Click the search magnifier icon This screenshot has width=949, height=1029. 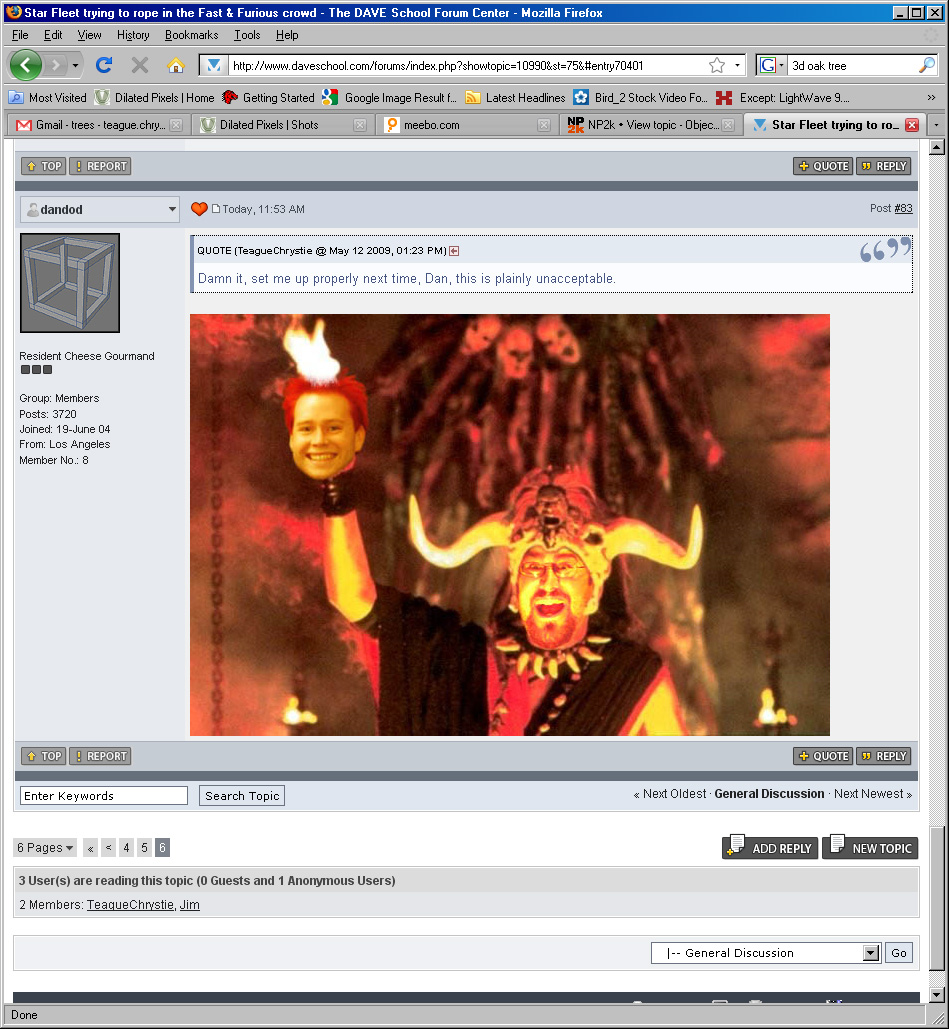pos(927,65)
